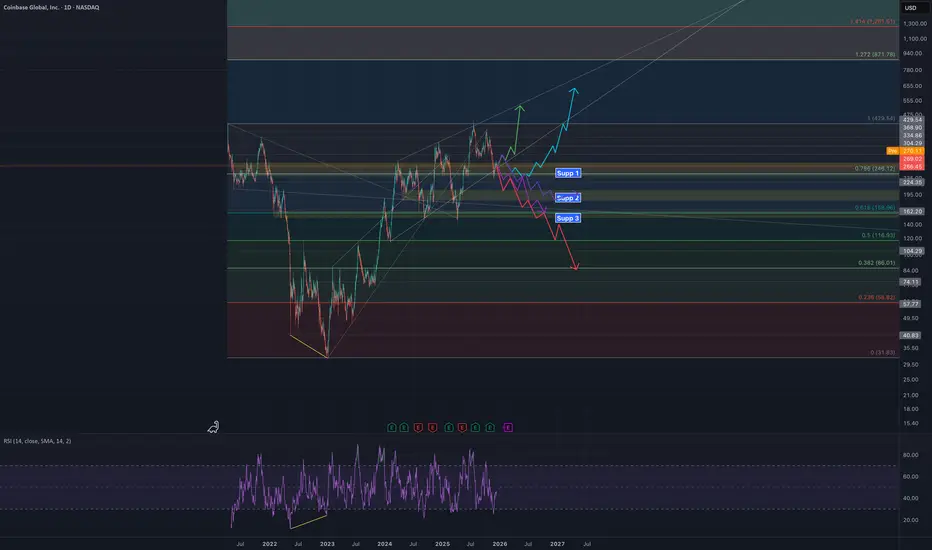Click the third red earnings marker
This screenshot has width=932, height=550.
[462, 428]
